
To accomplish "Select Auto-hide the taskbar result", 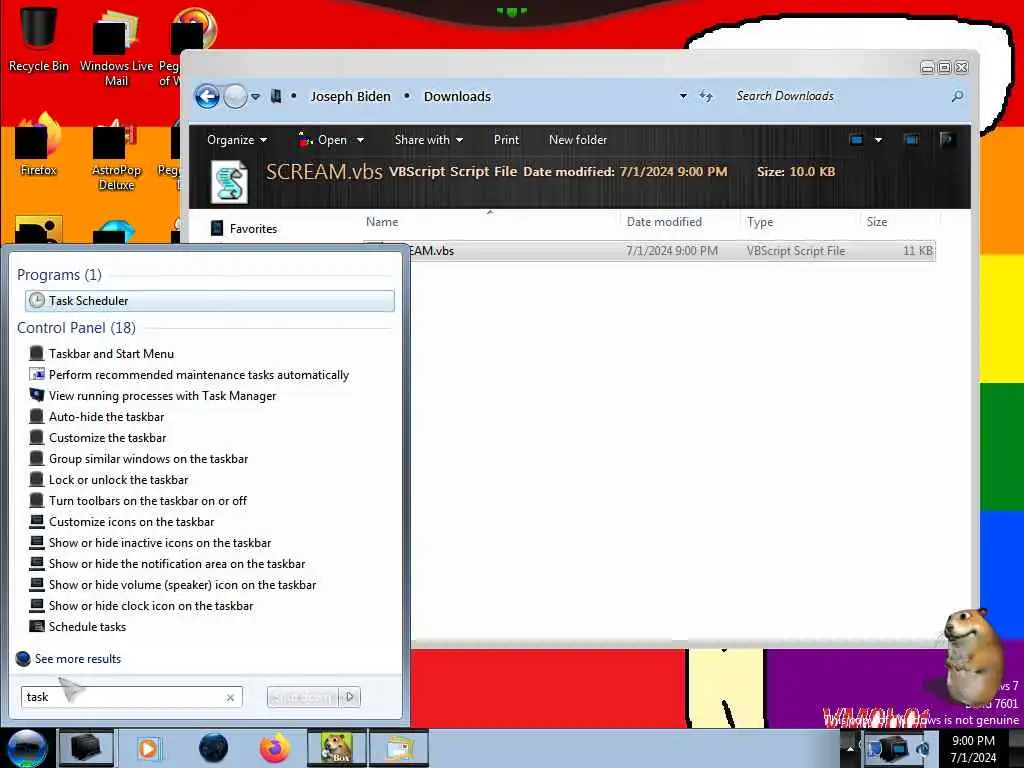I will tap(97, 417).
